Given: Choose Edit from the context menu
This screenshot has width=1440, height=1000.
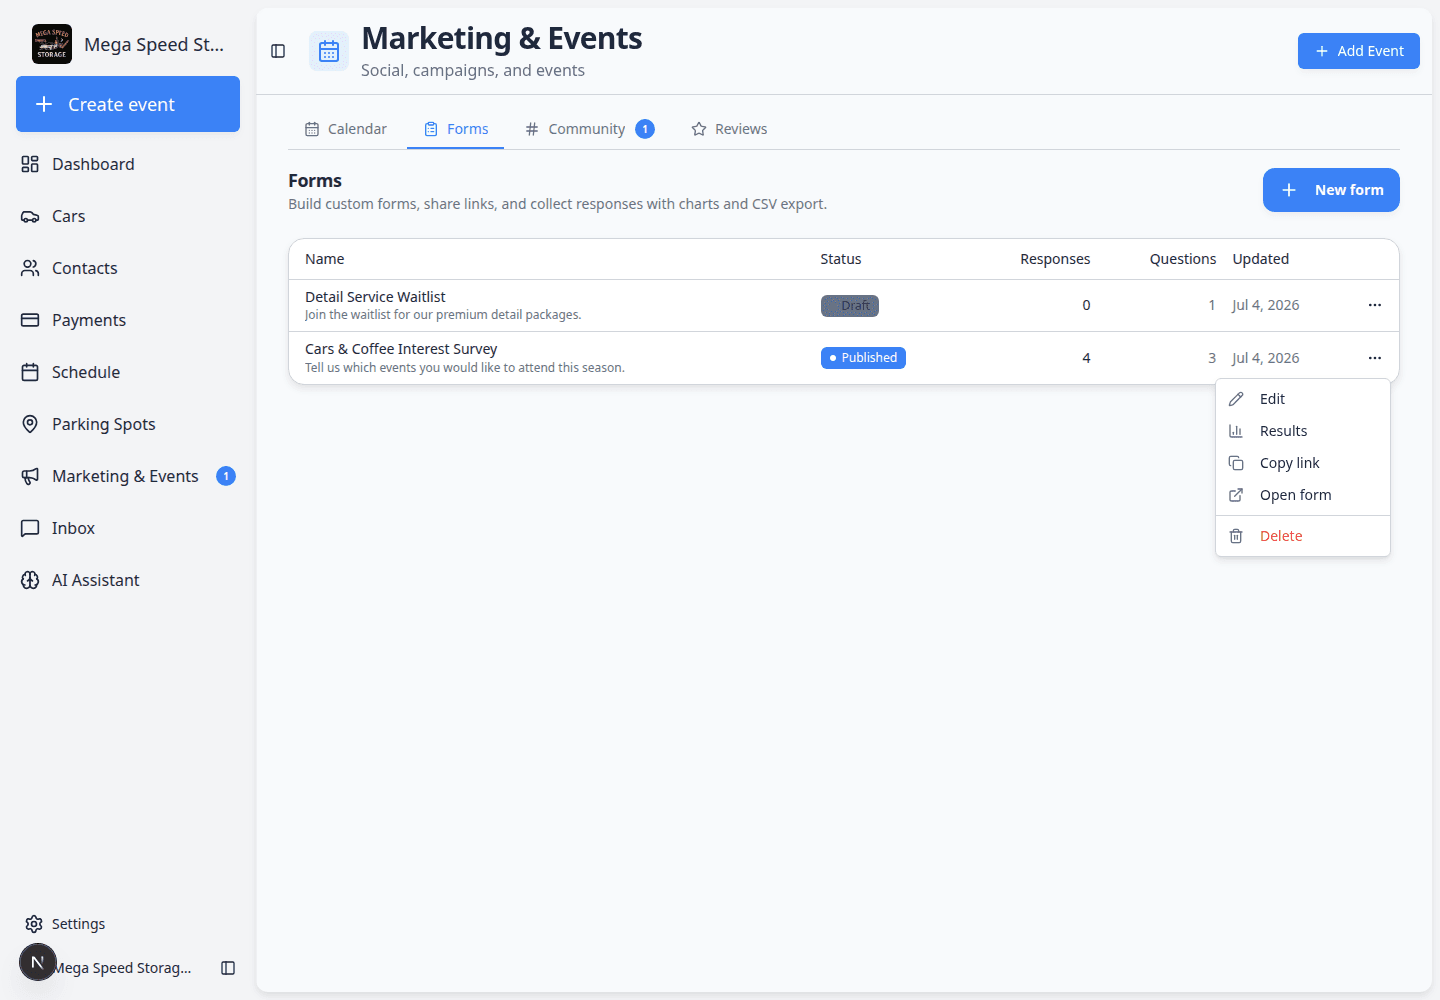Looking at the screenshot, I should 1303,399.
